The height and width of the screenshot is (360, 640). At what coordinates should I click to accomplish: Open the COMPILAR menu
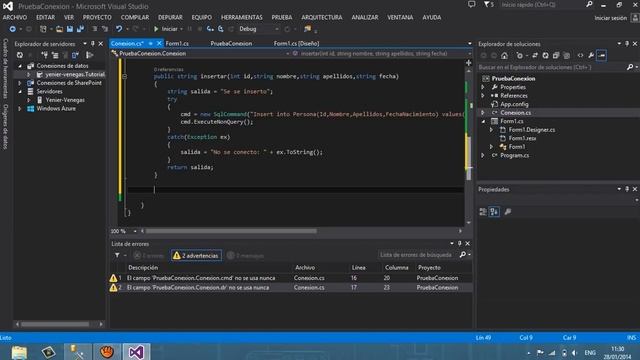135,18
